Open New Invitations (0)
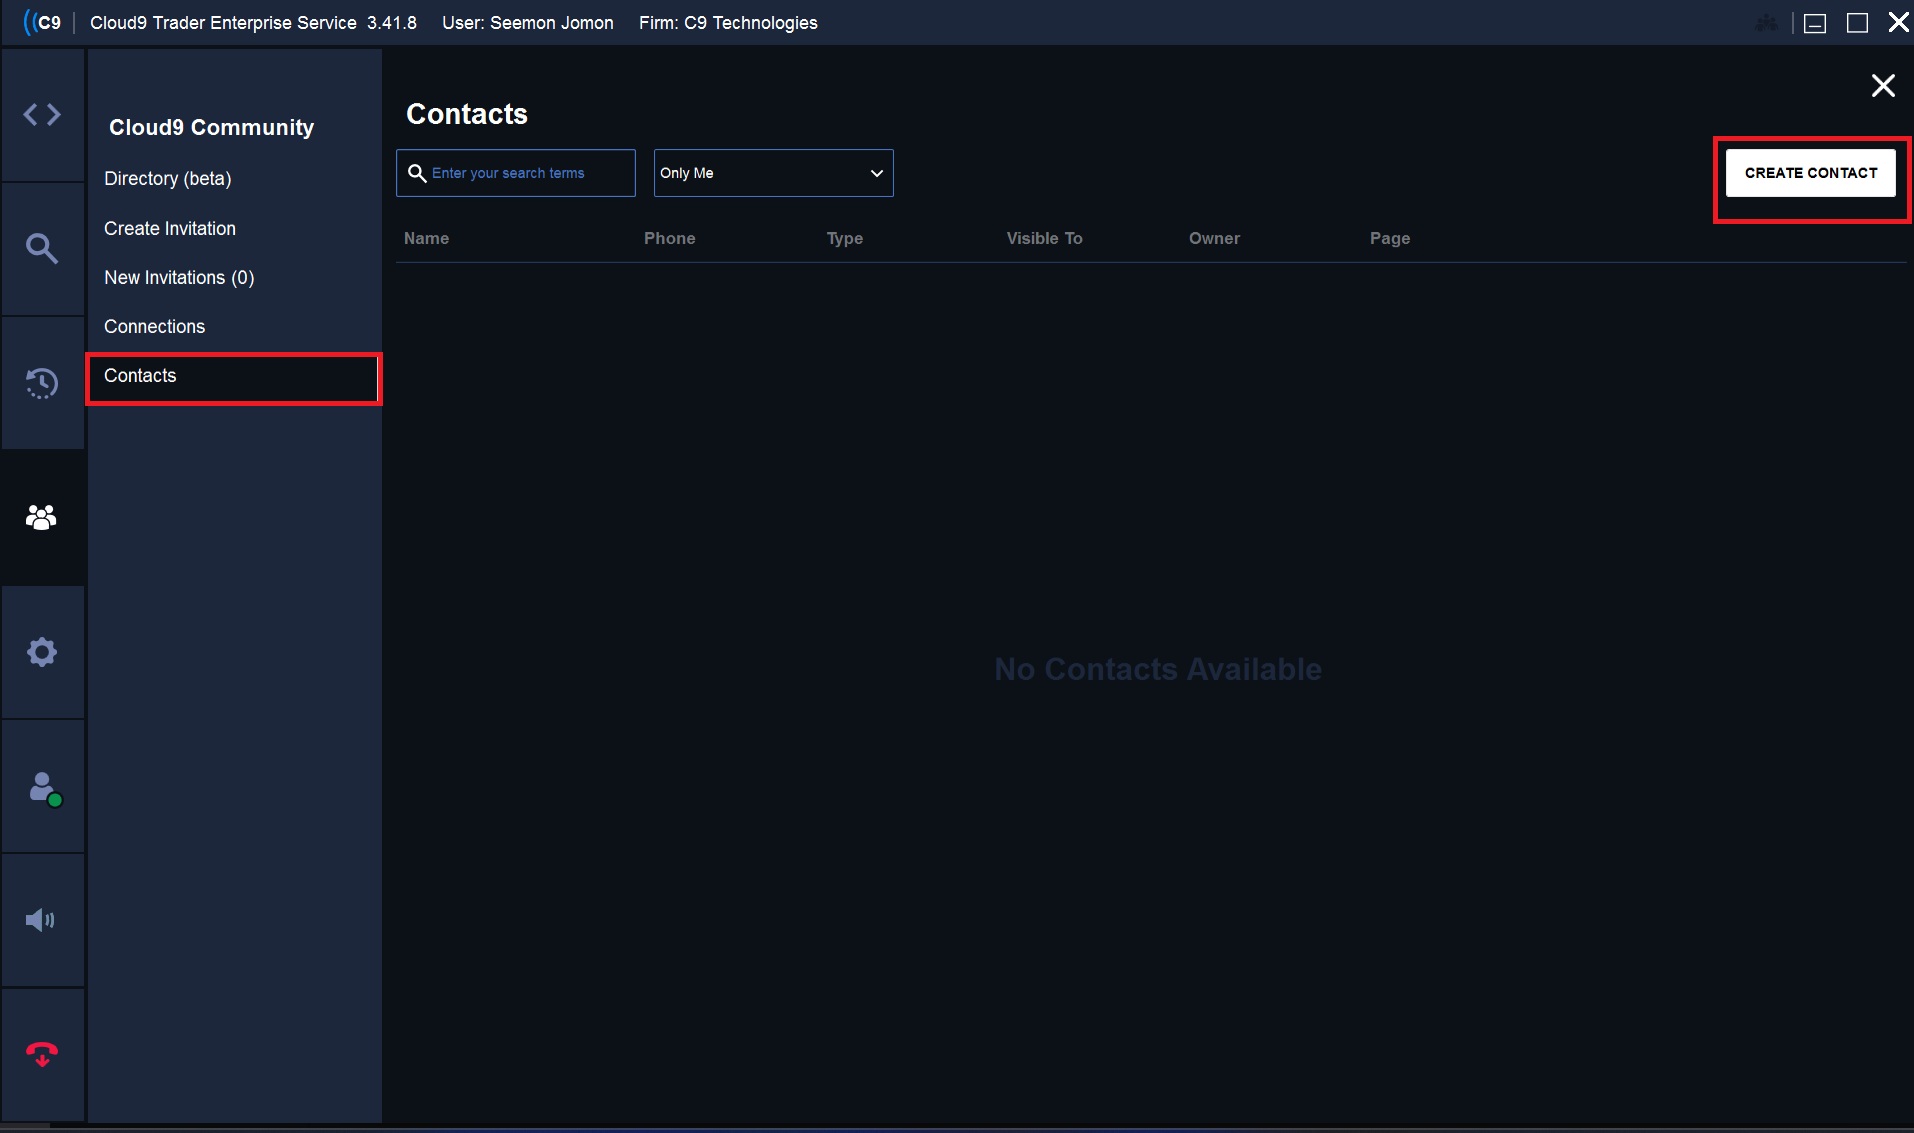Viewport: 1914px width, 1133px height. tap(179, 277)
